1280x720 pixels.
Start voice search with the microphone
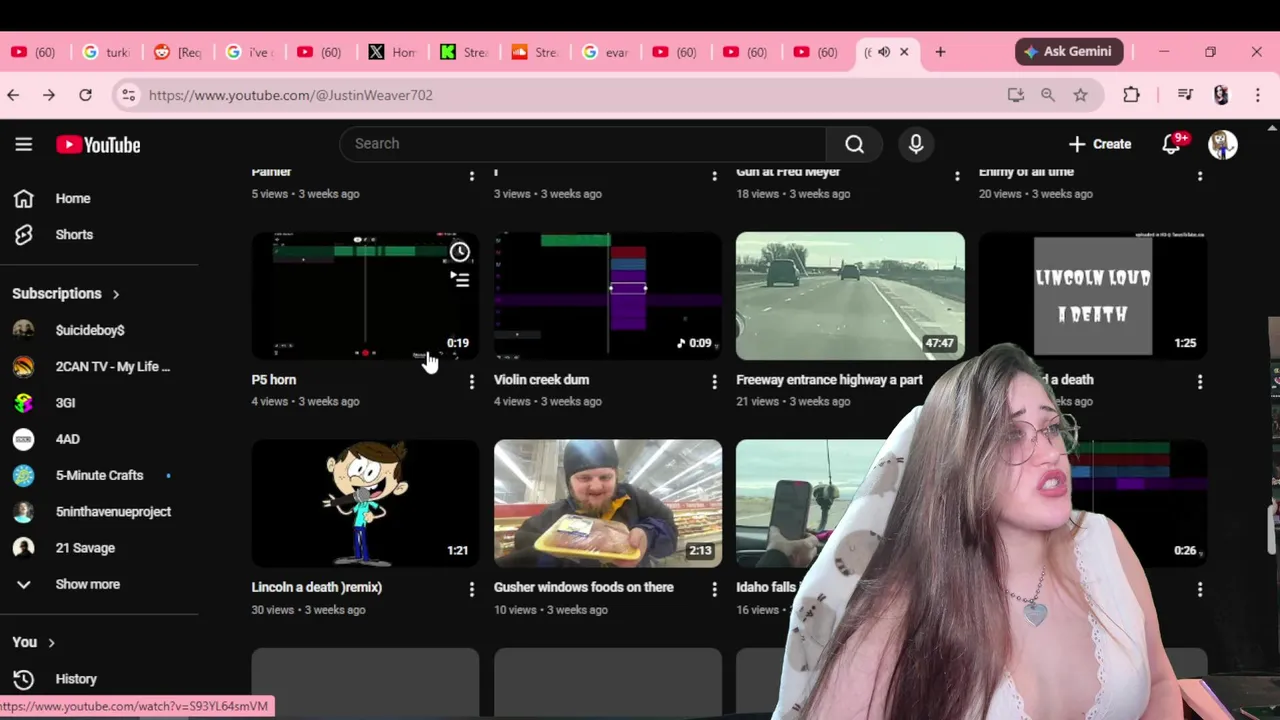(916, 144)
